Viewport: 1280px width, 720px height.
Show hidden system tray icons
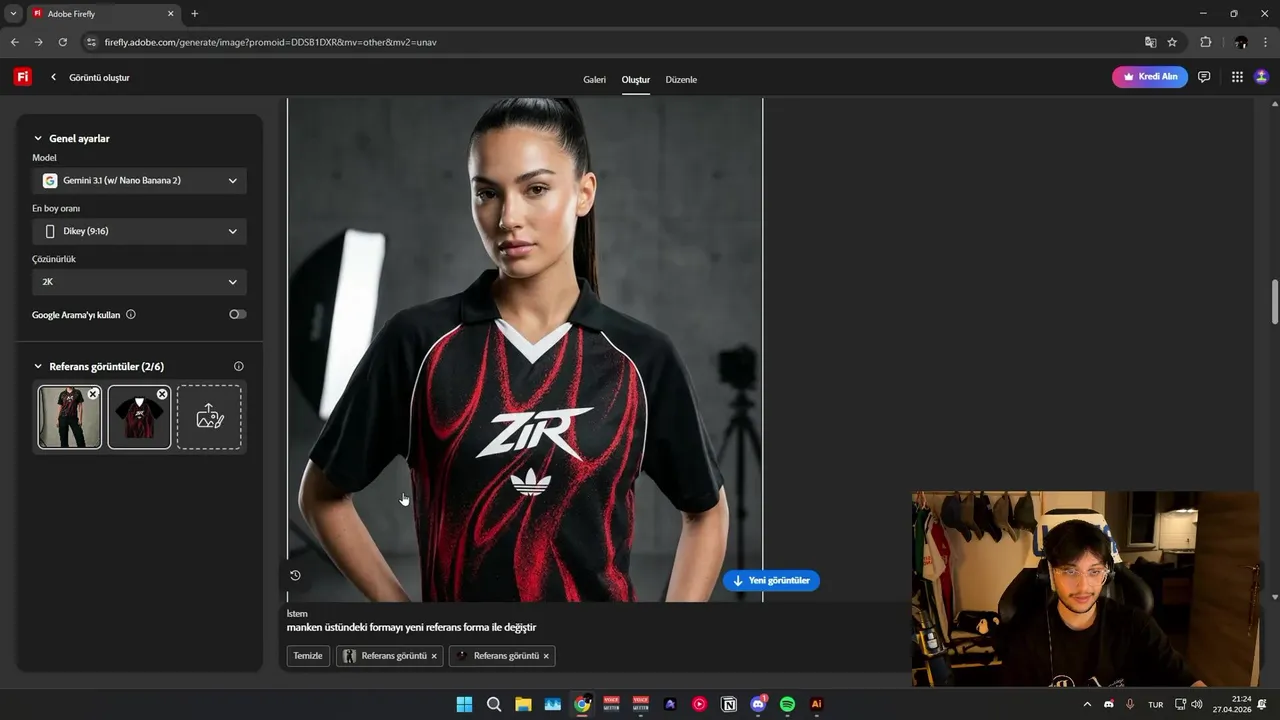[1087, 704]
